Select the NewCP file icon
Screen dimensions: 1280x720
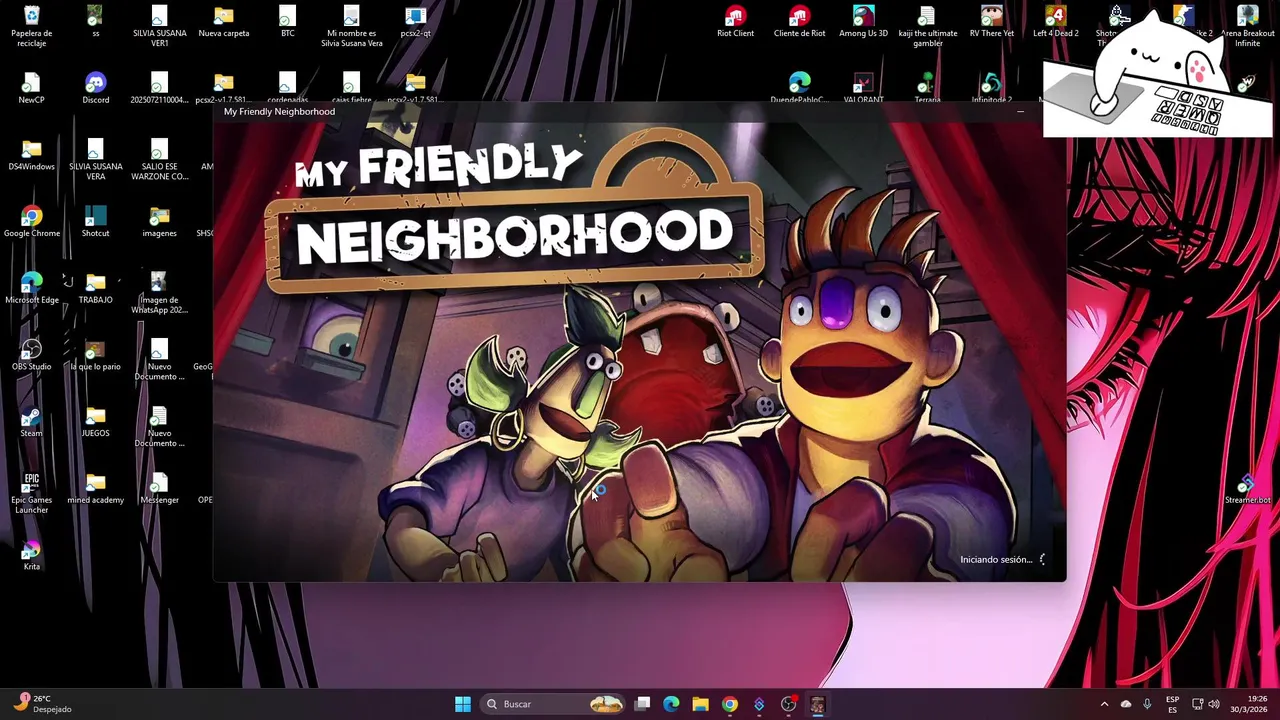tap(31, 88)
